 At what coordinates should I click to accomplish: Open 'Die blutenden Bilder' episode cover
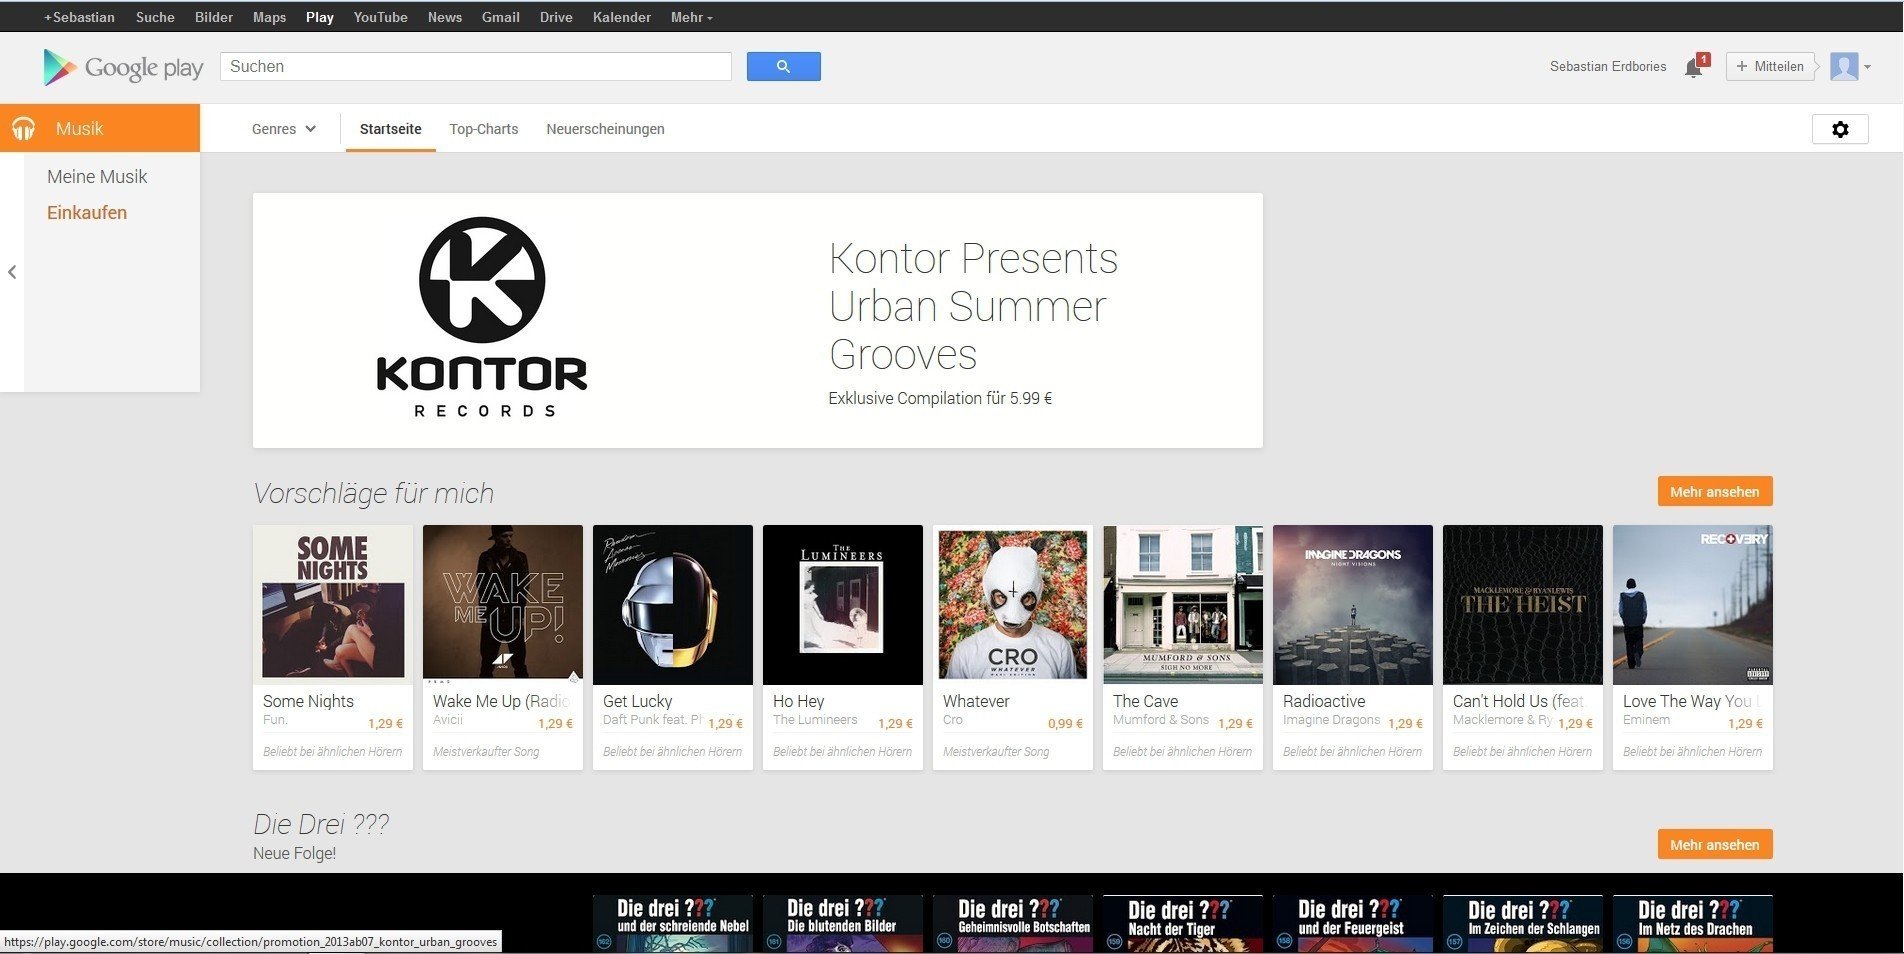point(843,923)
